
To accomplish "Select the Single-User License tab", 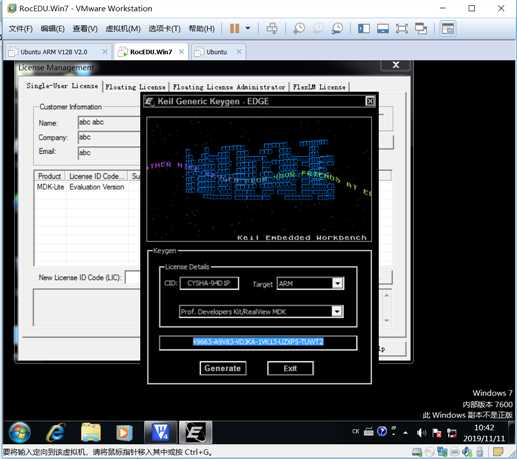I will click(x=62, y=86).
